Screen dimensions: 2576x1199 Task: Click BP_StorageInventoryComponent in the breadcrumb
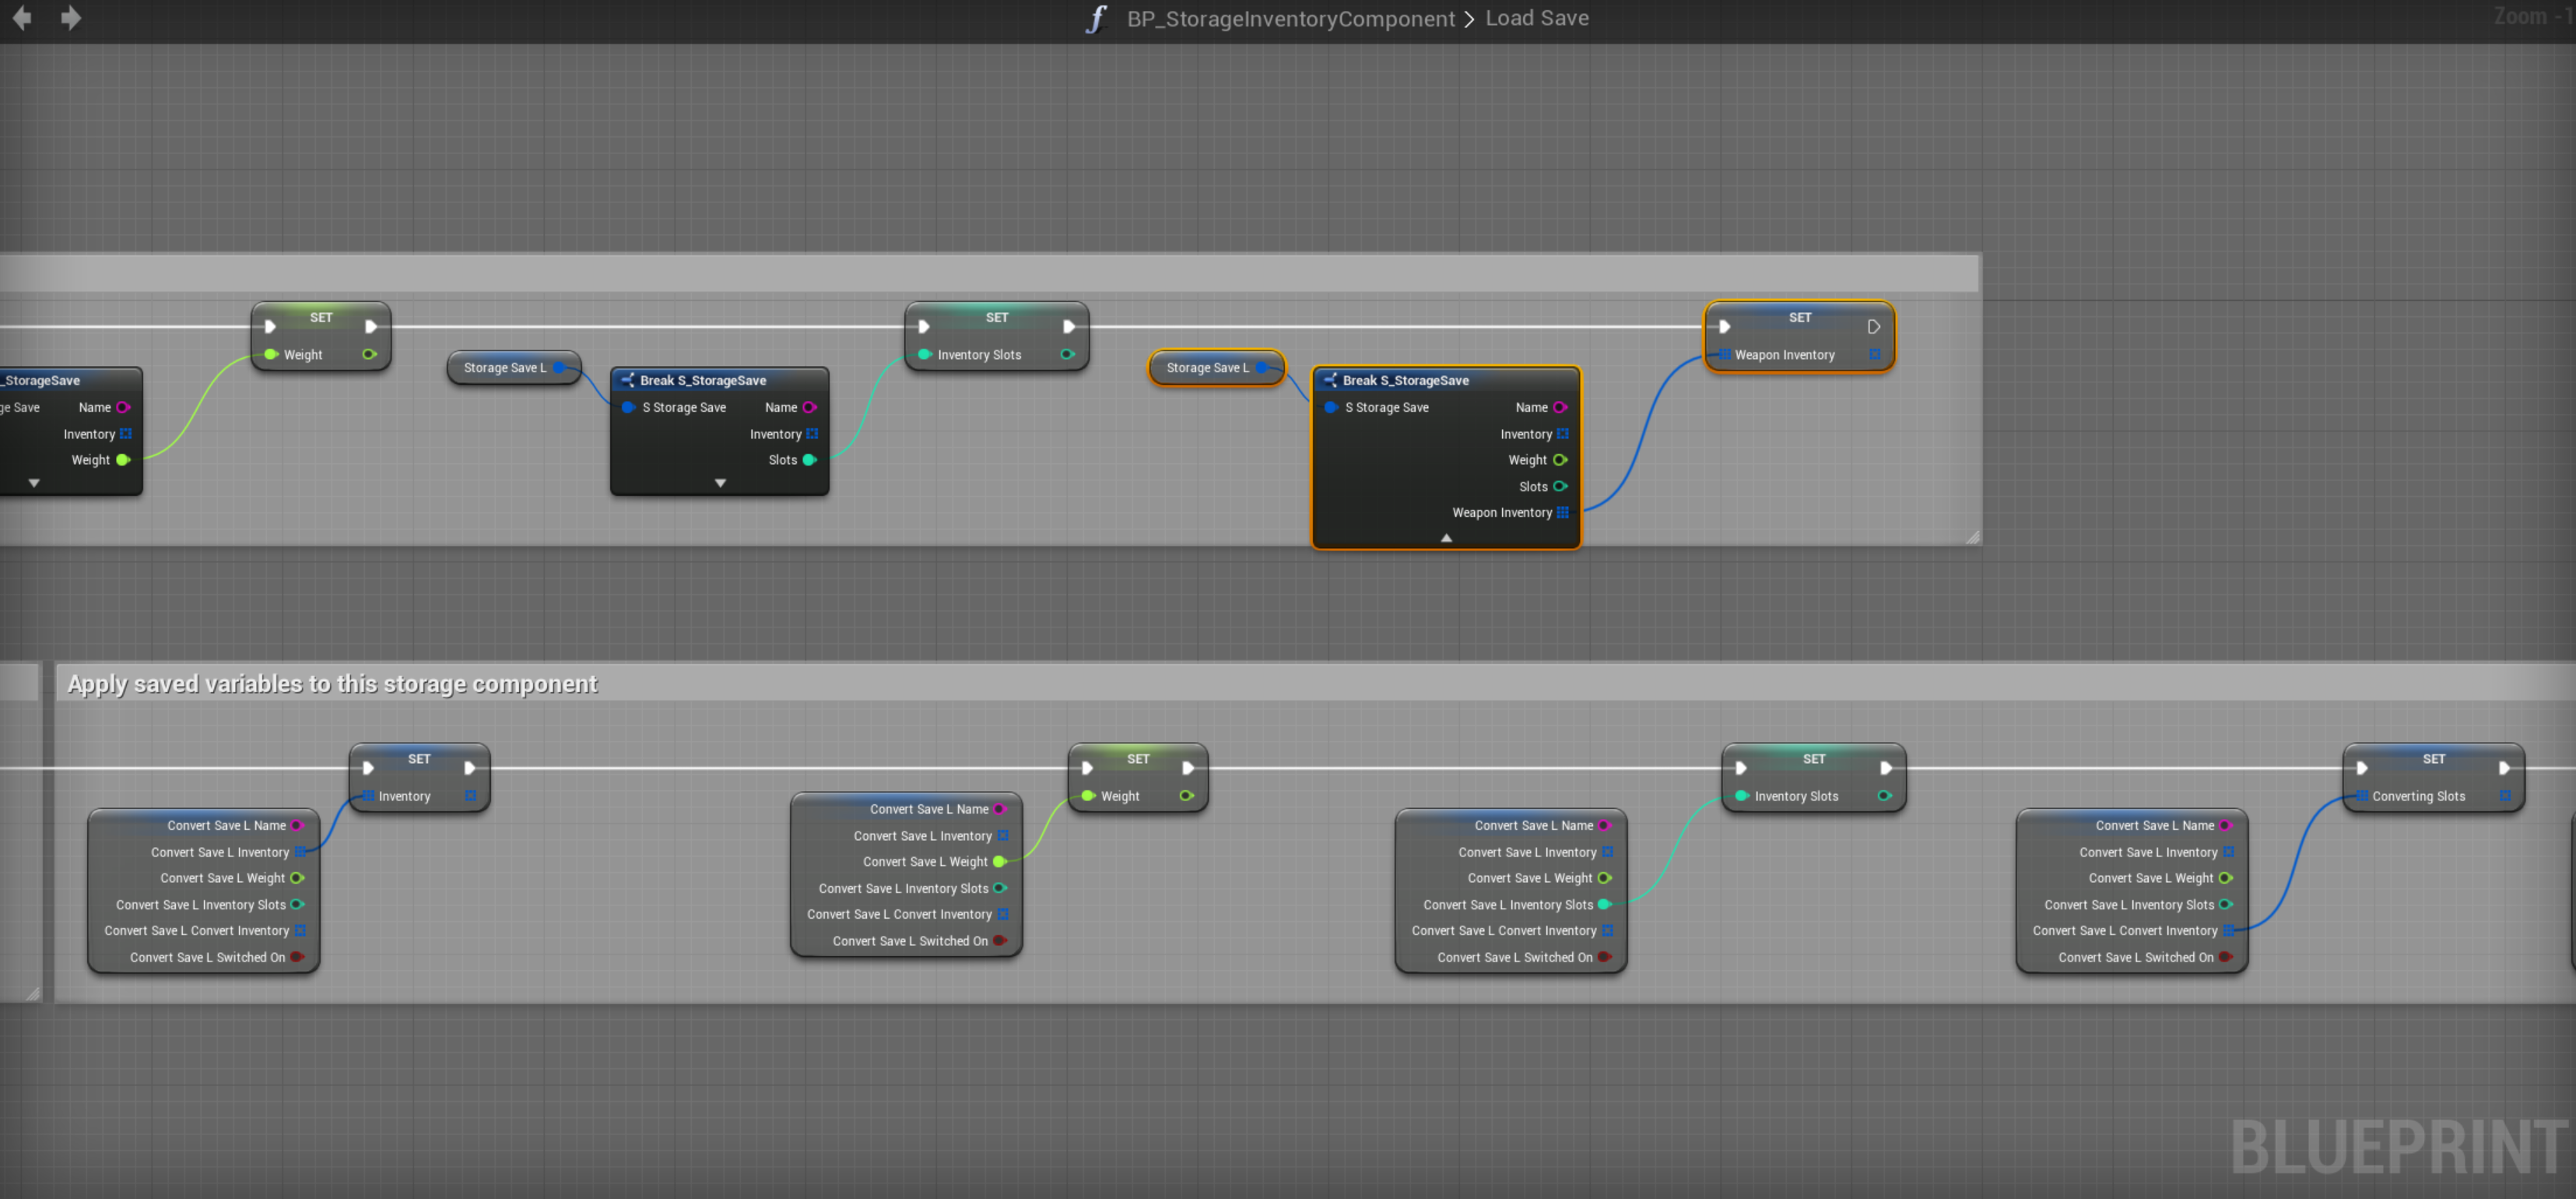point(1290,19)
